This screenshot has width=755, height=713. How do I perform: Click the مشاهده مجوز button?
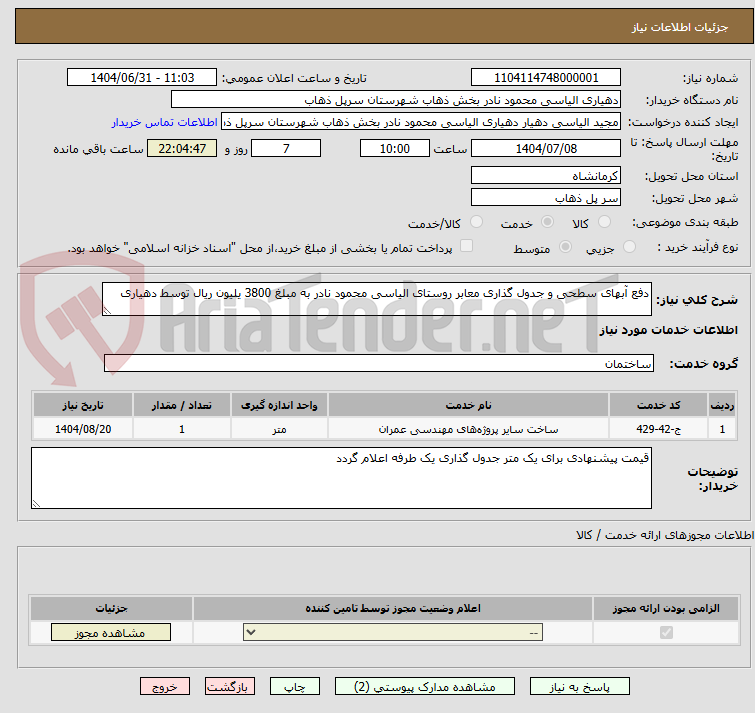(111, 632)
